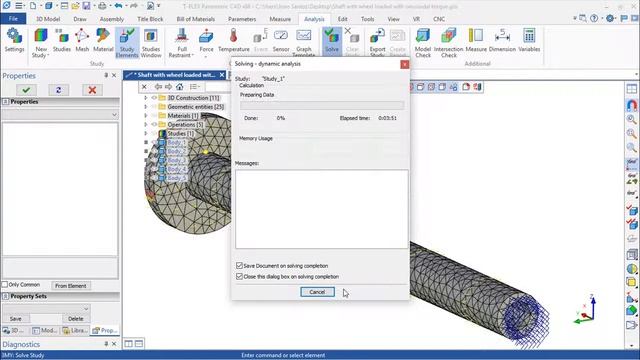Screen dimensions: 640x360
Task: Toggle visibility of 3D Construction folder
Action: tap(154, 98)
